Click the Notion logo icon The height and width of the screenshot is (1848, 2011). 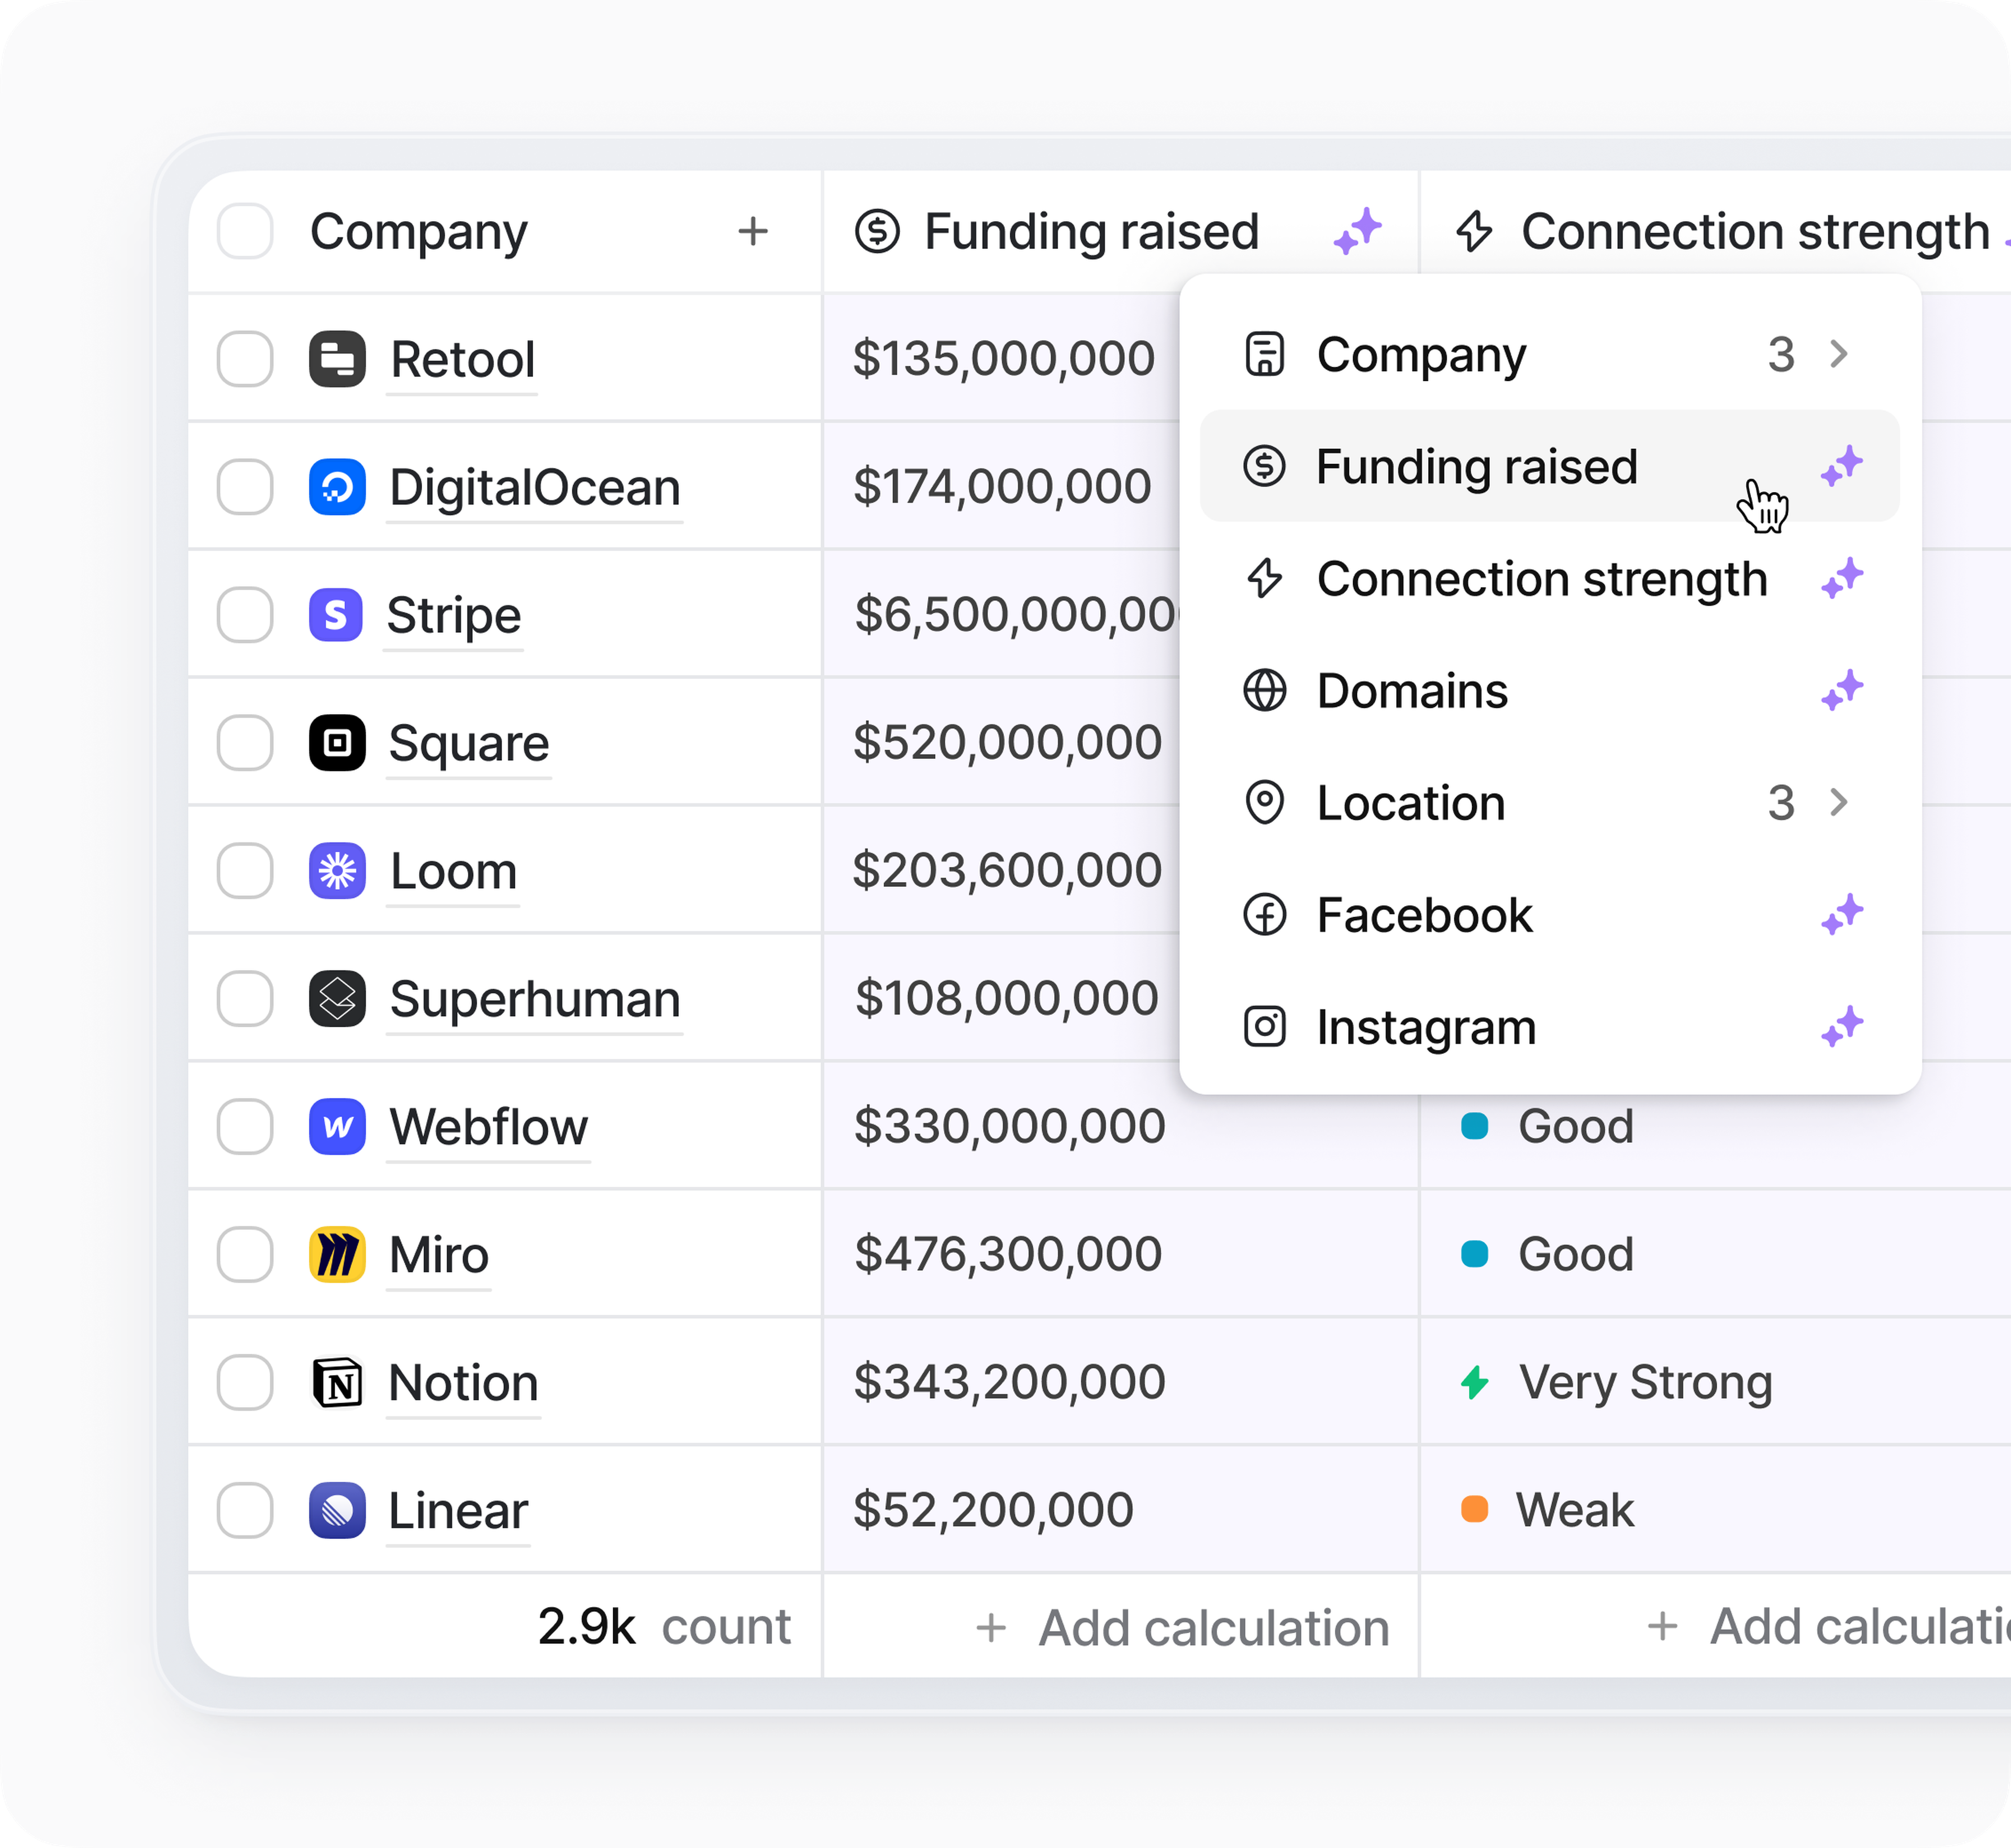point(337,1383)
